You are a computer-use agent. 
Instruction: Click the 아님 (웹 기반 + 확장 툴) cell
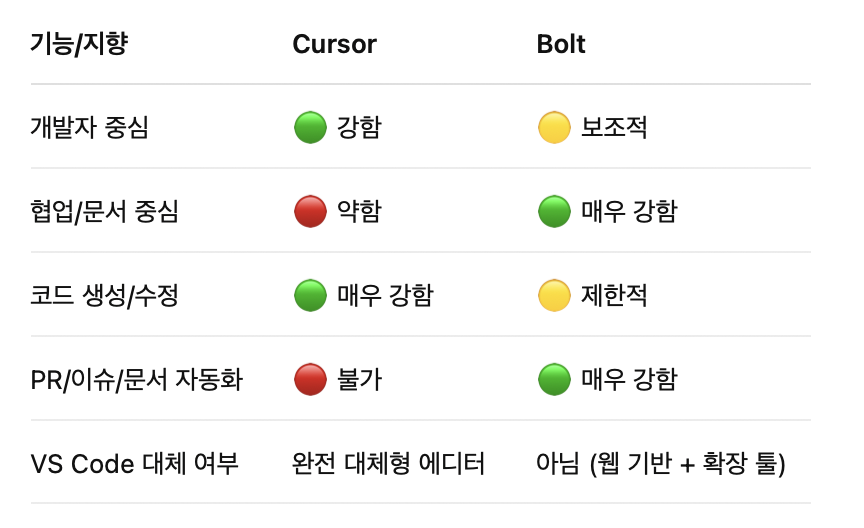661,464
